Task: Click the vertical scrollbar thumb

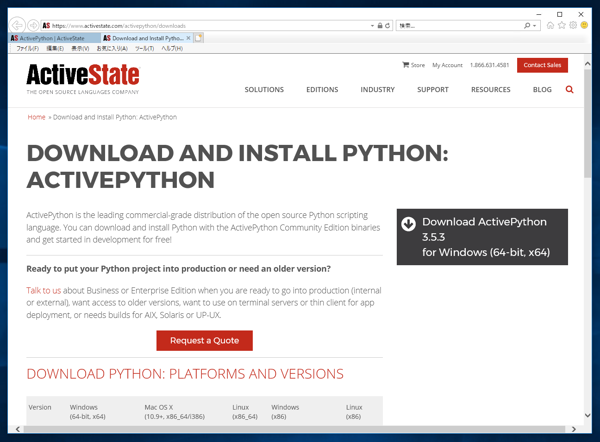Action: tap(587, 123)
